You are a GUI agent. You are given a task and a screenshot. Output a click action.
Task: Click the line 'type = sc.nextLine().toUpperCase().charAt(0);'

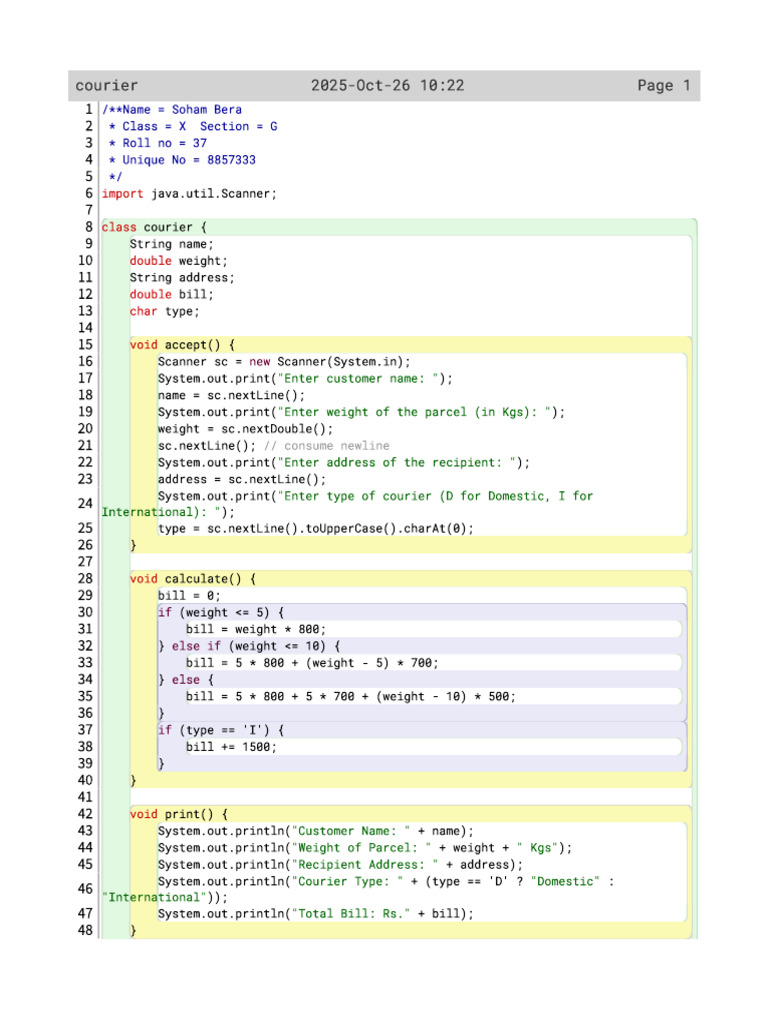315,528
